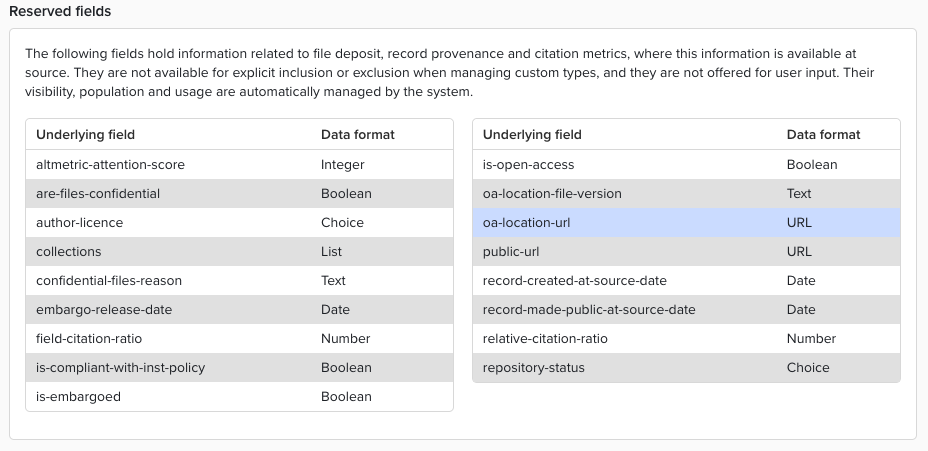
Task: Select the record-made-public-at-source-date row
Action: pyautogui.click(x=589, y=310)
